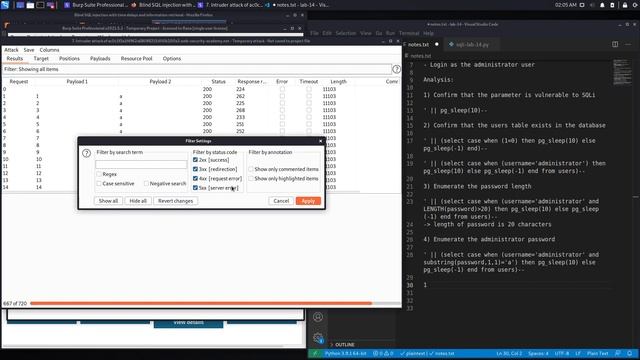Switch to the Positions tab
Screen dimensions: 640x360
[69, 59]
